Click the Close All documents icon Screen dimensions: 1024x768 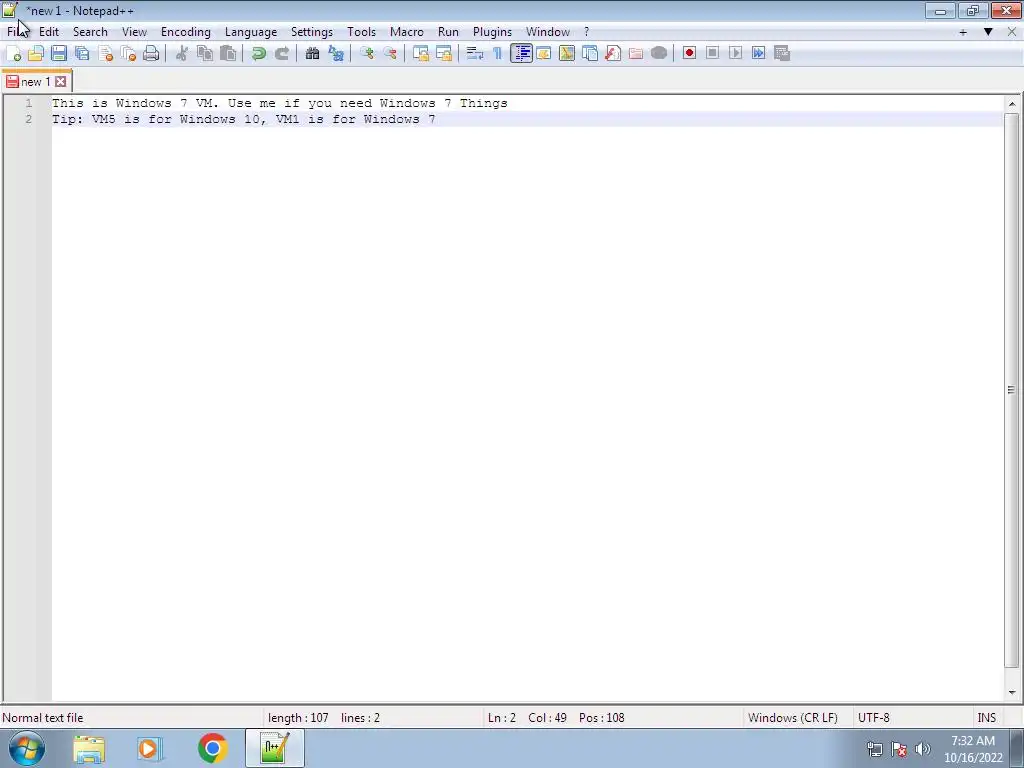pos(129,54)
